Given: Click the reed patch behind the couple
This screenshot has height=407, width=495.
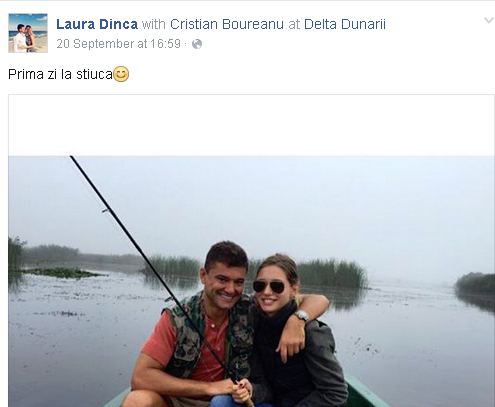Looking at the screenshot, I should [330, 274].
